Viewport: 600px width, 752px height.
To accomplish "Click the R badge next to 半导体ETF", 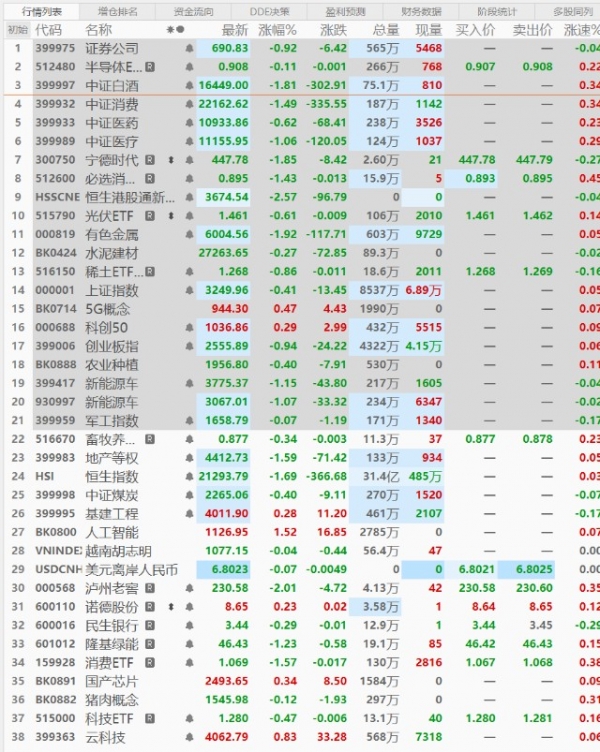I will (151, 67).
